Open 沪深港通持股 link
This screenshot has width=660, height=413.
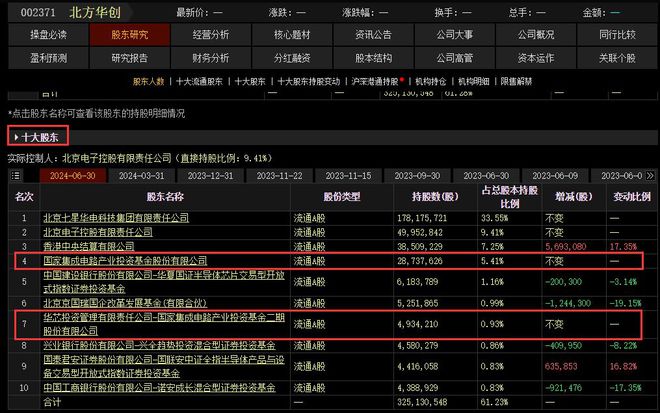click(x=375, y=82)
